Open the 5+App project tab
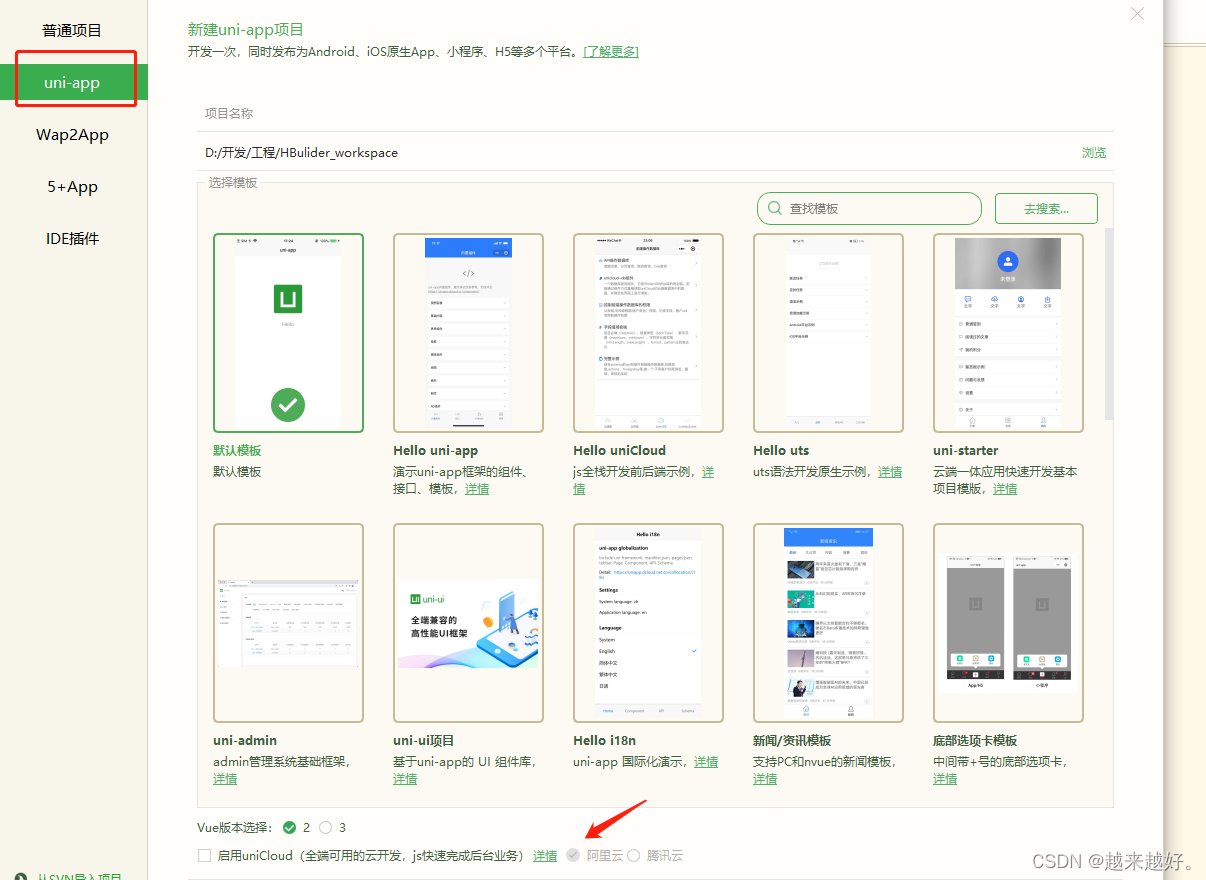Viewport: 1206px width, 880px height. click(72, 186)
